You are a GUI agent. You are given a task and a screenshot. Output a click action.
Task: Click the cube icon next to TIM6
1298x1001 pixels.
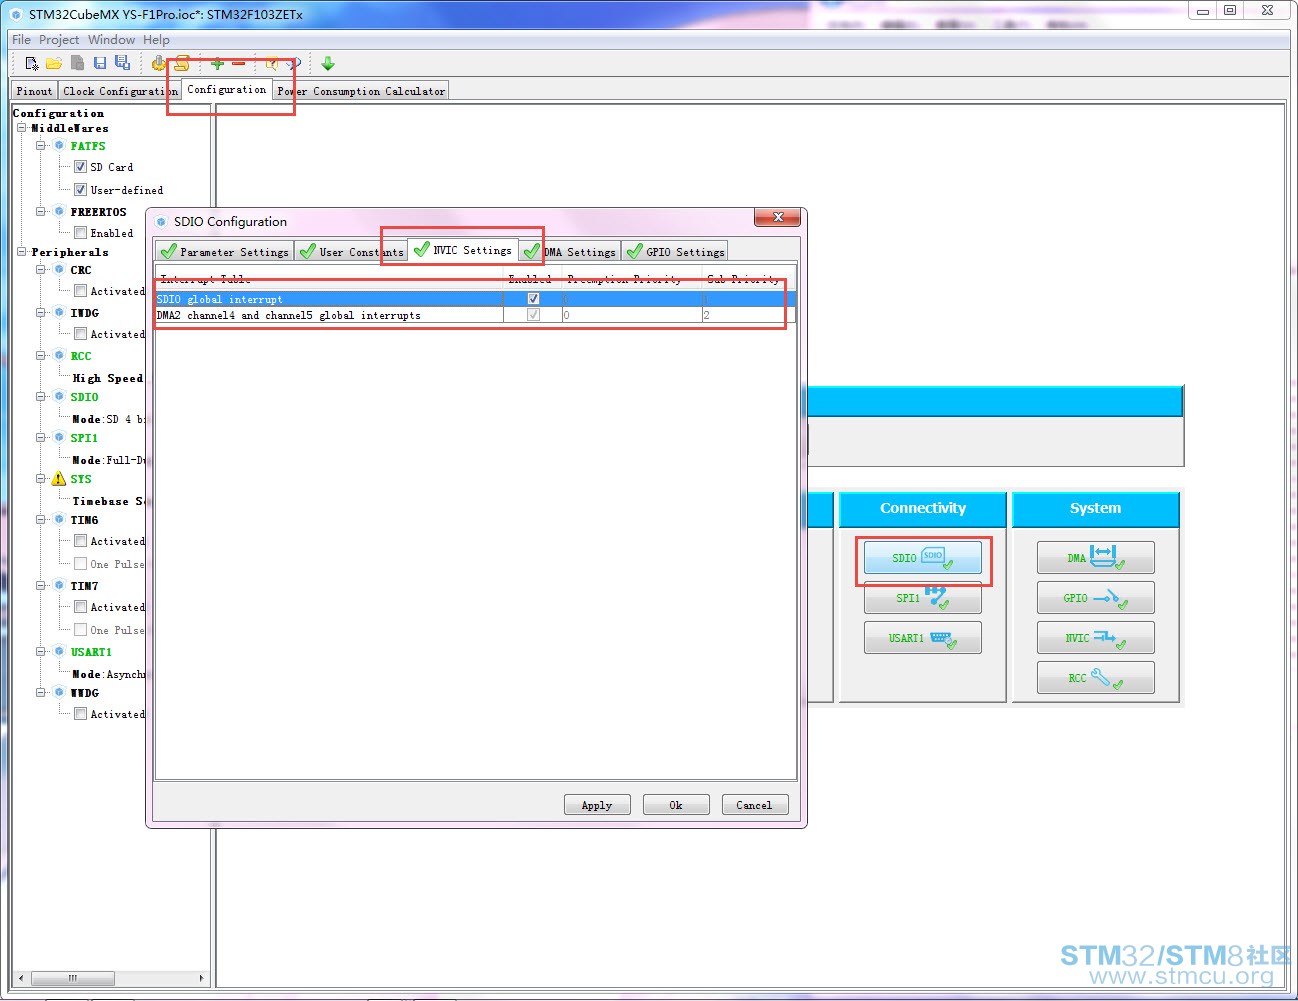[59, 520]
